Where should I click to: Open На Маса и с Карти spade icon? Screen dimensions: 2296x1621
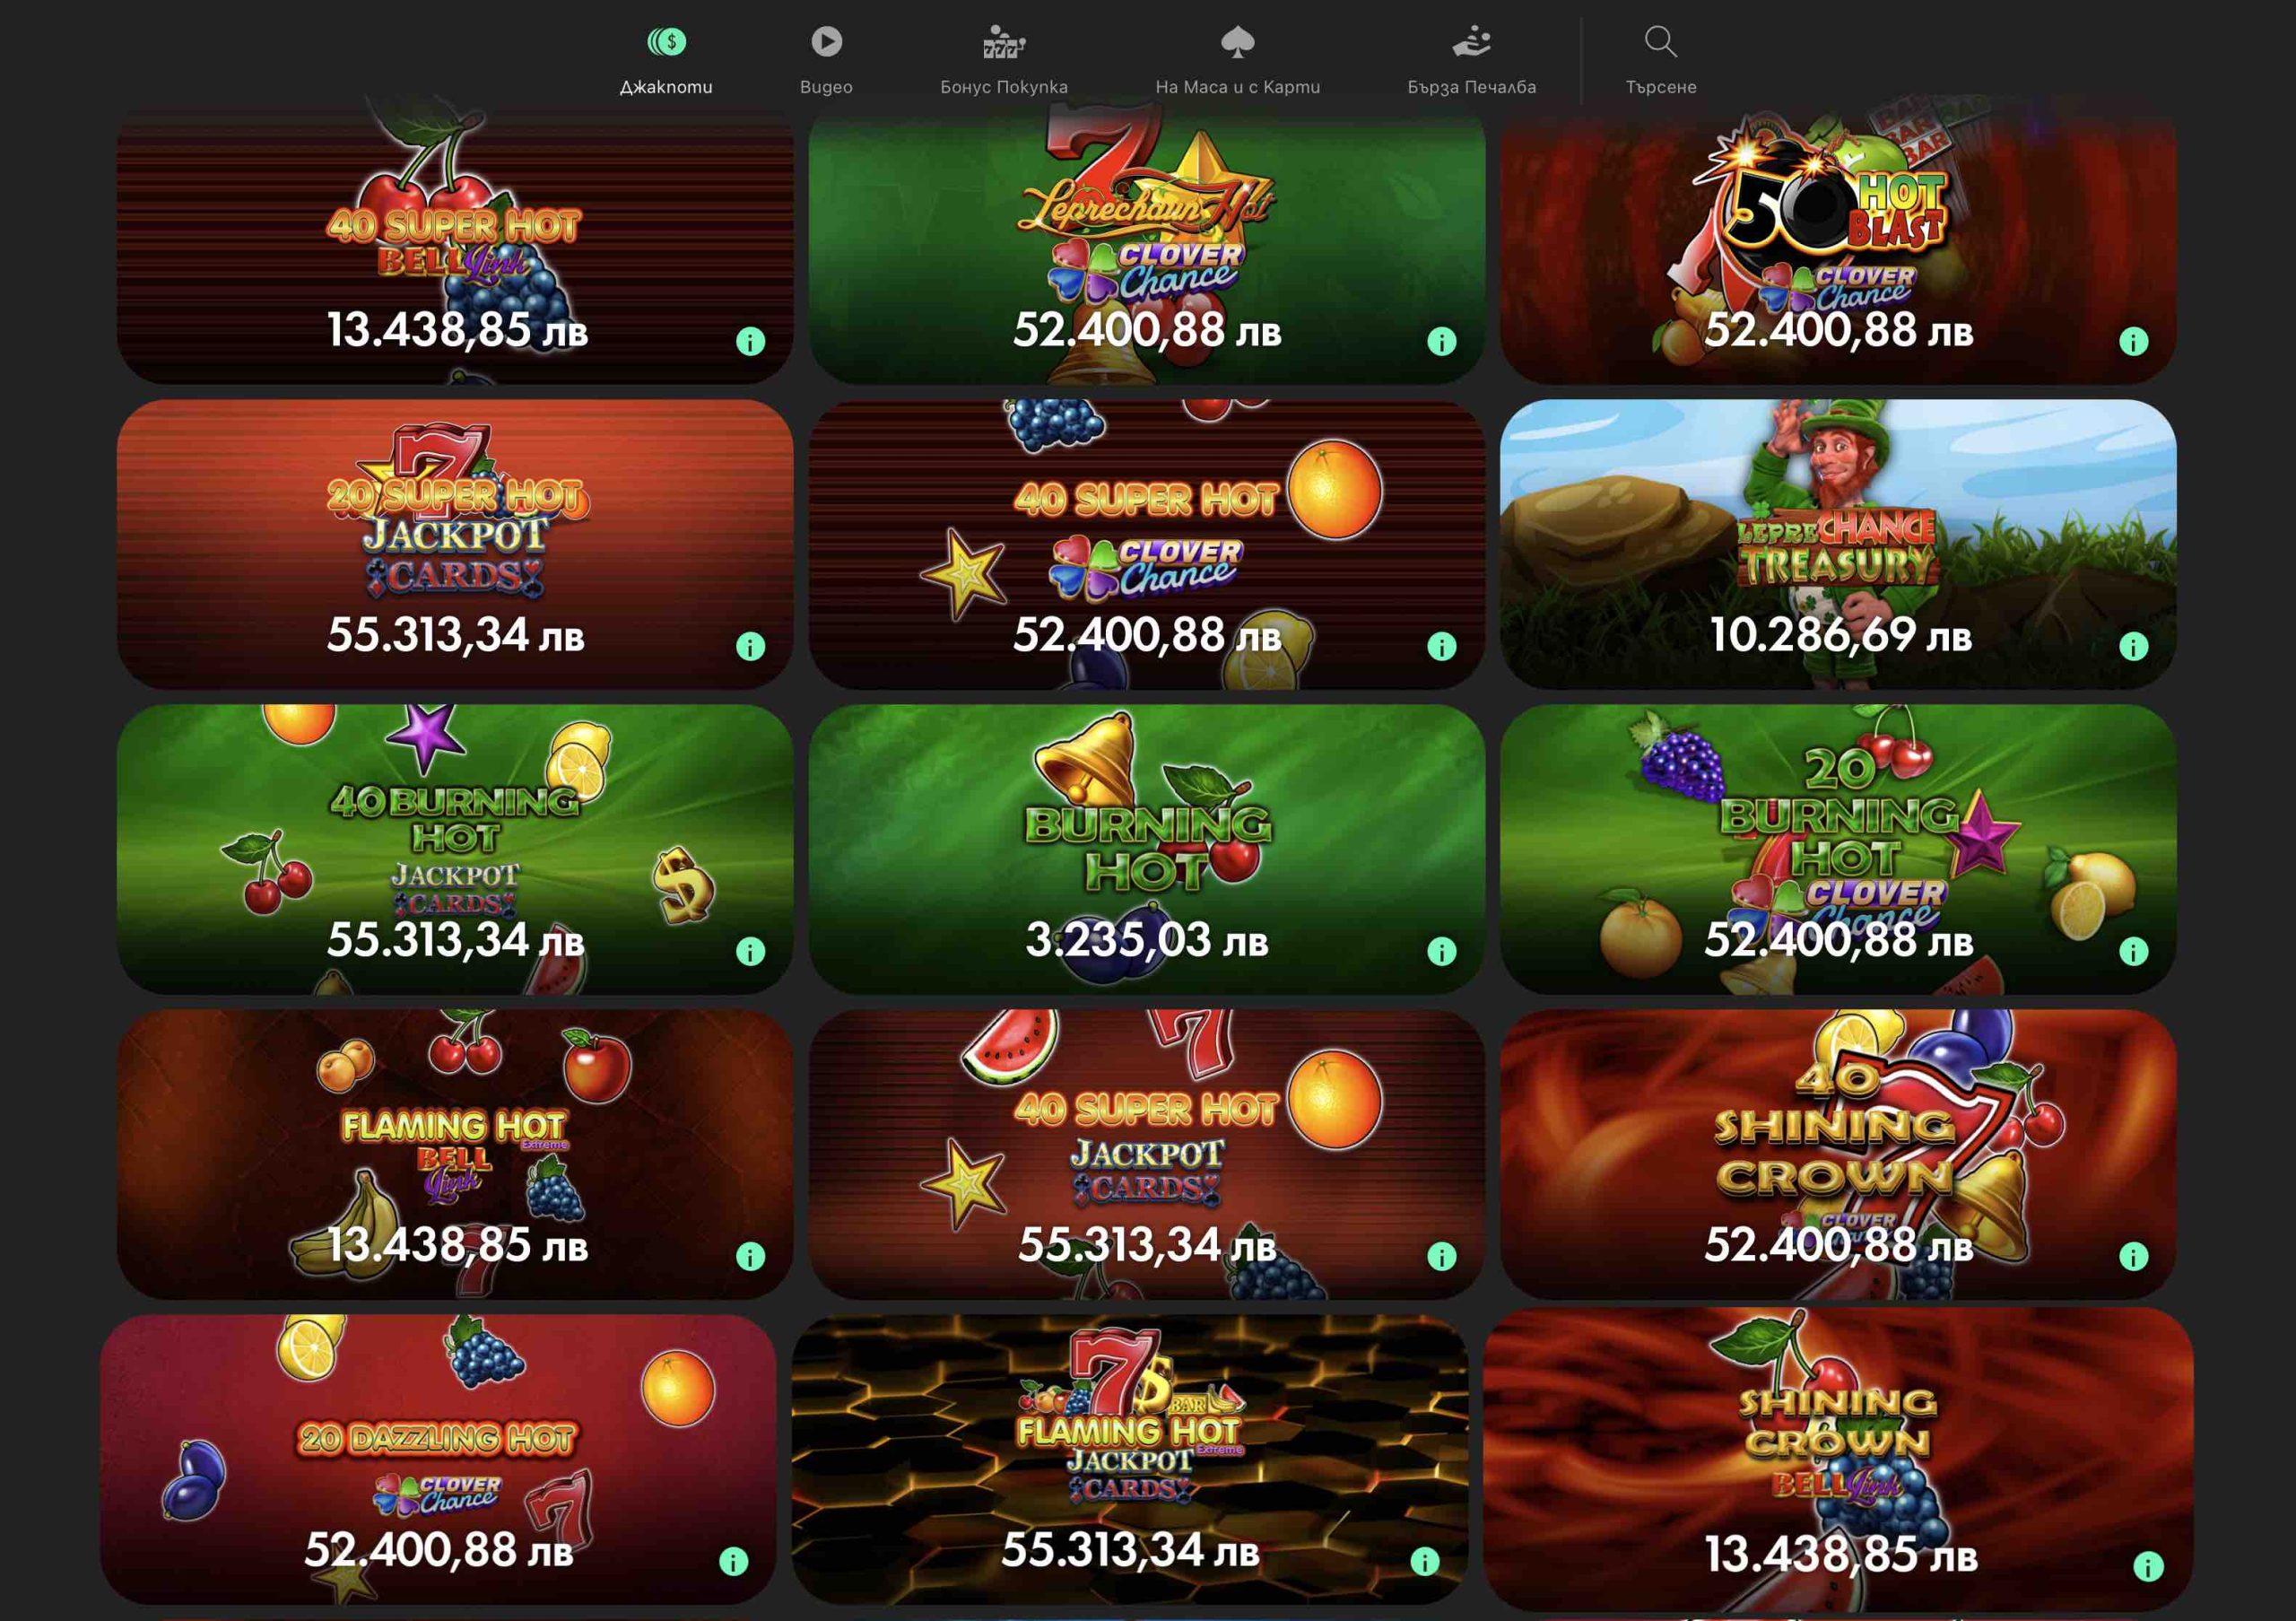point(1238,42)
